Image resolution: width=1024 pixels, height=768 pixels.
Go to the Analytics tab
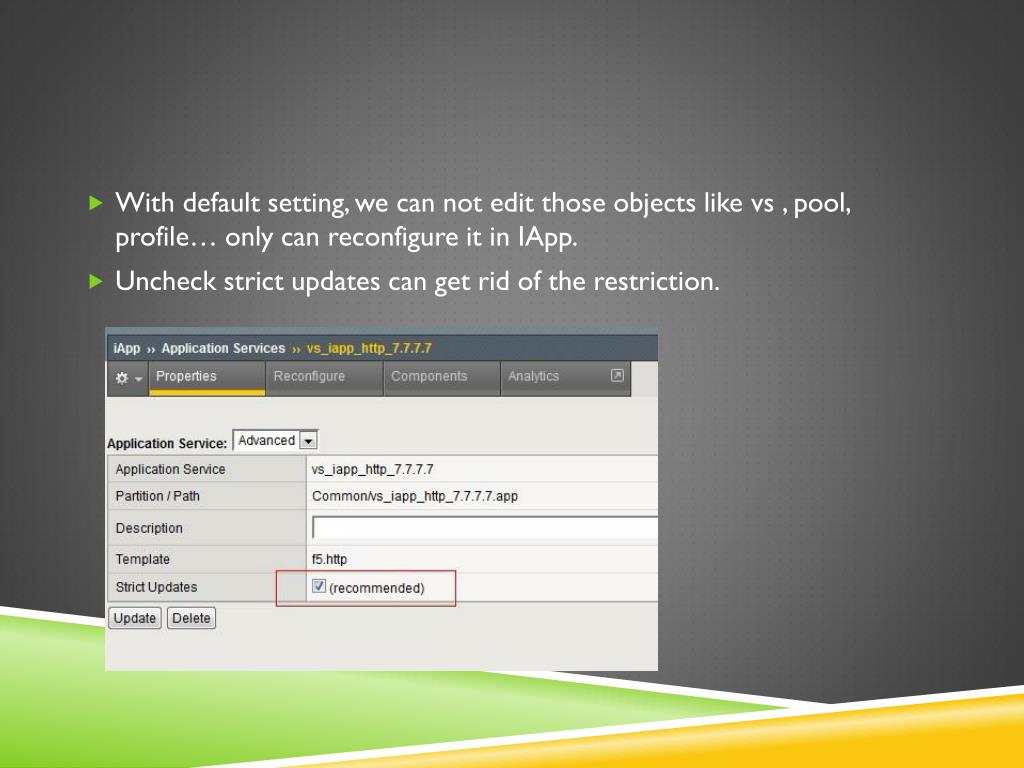point(533,377)
